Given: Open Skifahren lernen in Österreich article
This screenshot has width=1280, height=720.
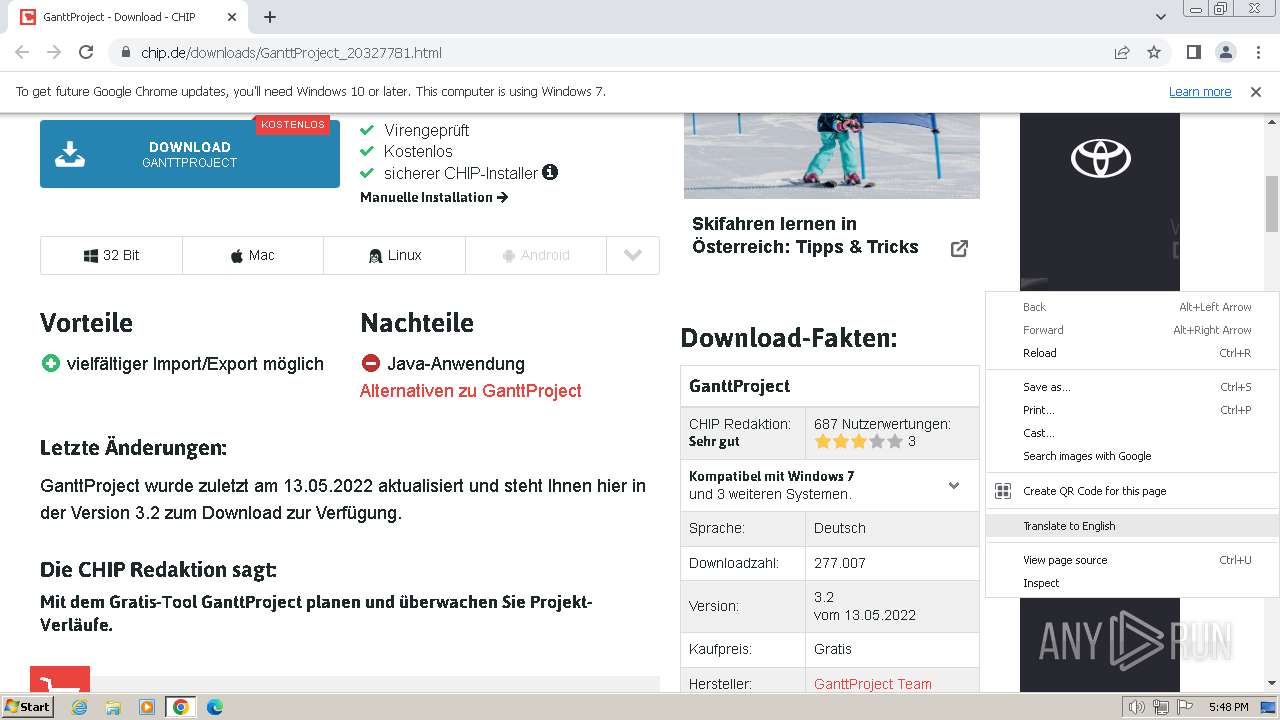Looking at the screenshot, I should tap(805, 235).
